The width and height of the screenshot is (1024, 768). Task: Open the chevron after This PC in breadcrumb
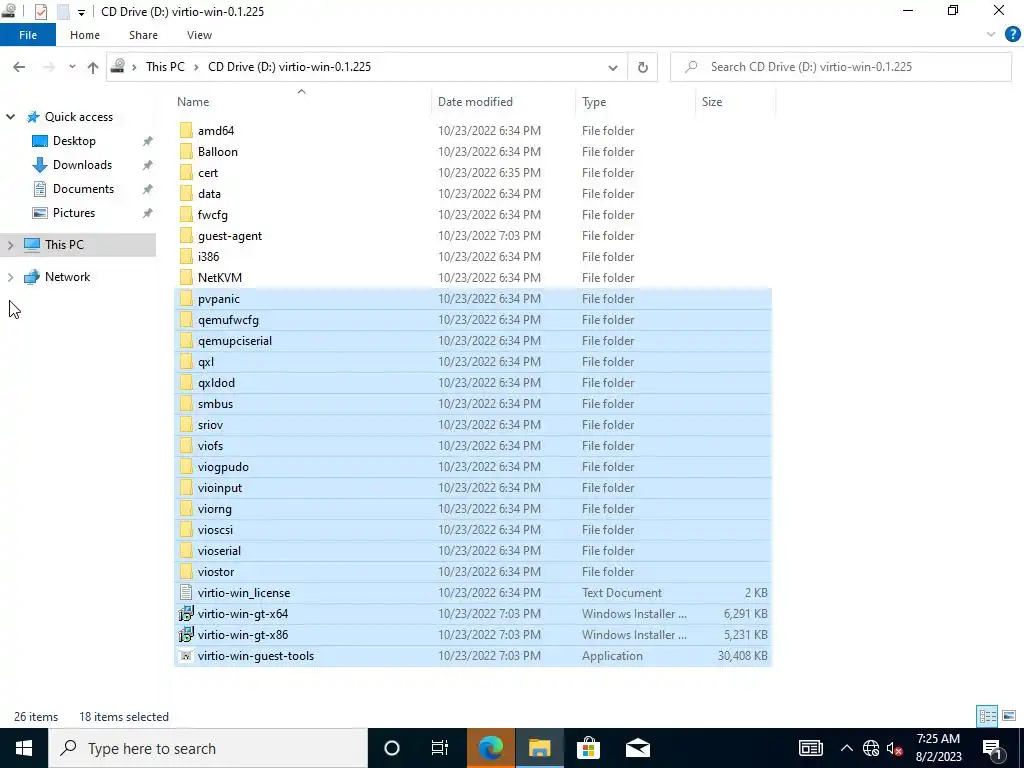point(196,67)
